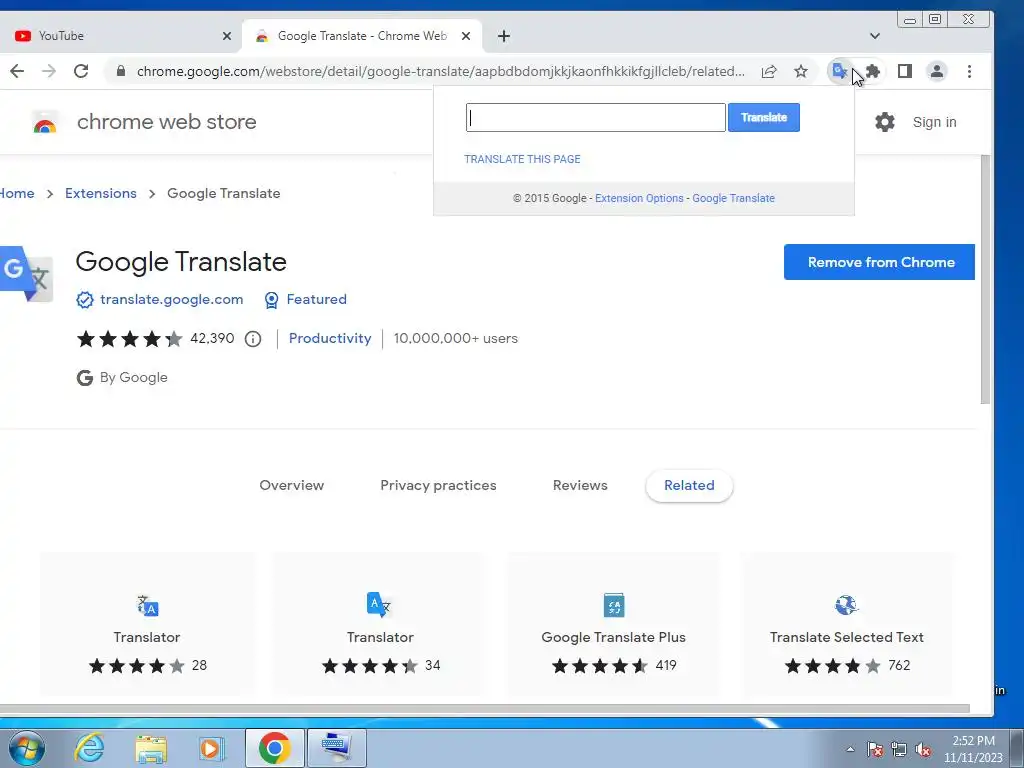Open the Translator card rated 34

pyautogui.click(x=380, y=624)
